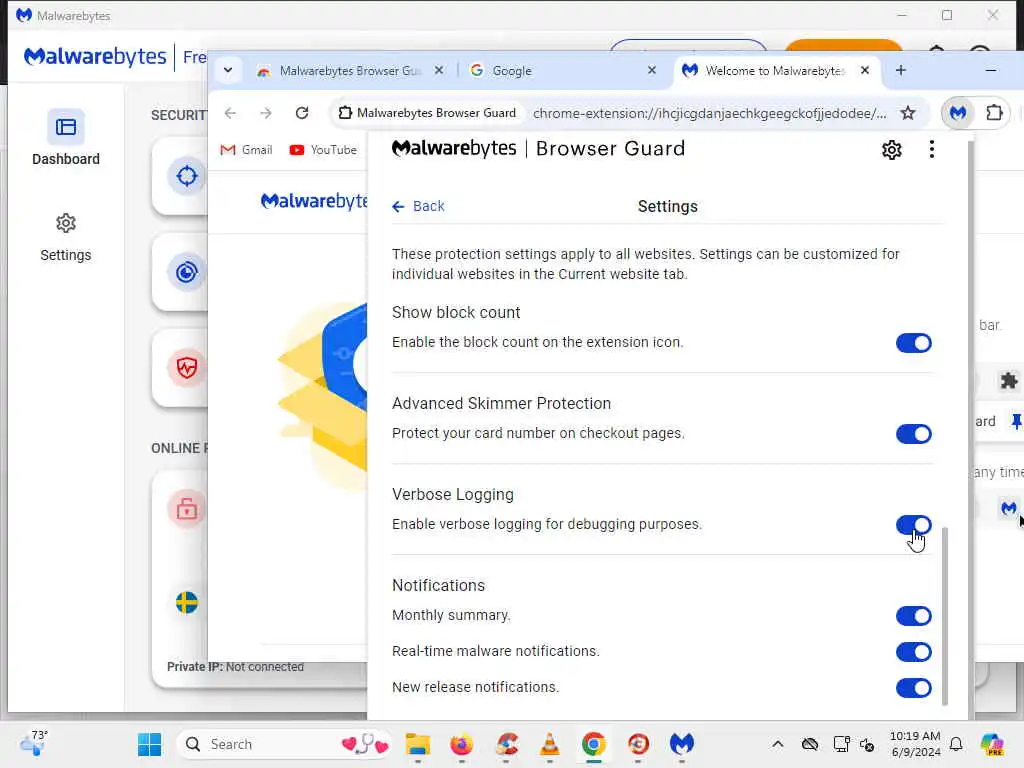
Task: Click the scanner crosshair icon in Malwarebytes window
Action: (x=187, y=176)
